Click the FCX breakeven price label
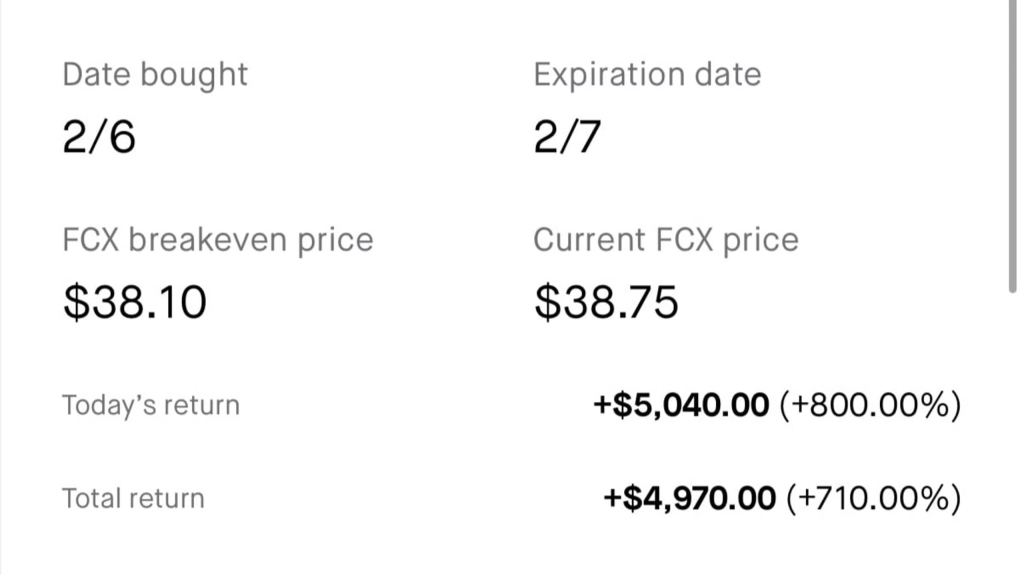This screenshot has height=575, width=1024. 217,241
